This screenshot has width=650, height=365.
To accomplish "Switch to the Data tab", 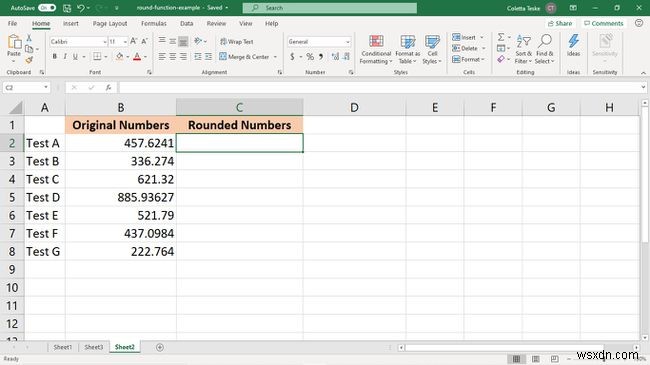I will pyautogui.click(x=187, y=24).
